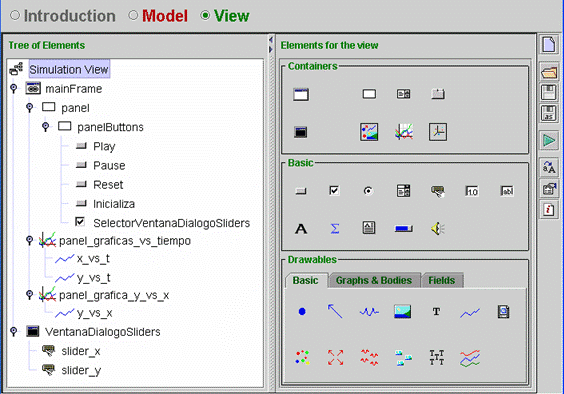The image size is (564, 394).
Task: Pick the Image drawable icon
Action: pyautogui.click(x=403, y=312)
